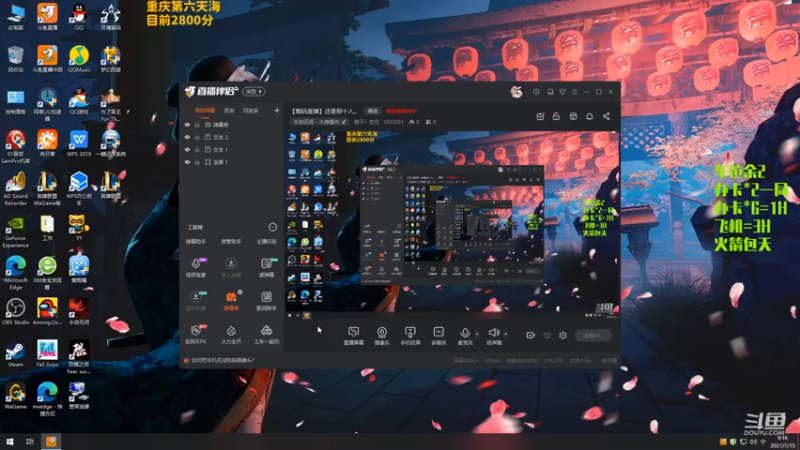Open 房管助手 in toolbox
The height and width of the screenshot is (450, 800).
(231, 242)
